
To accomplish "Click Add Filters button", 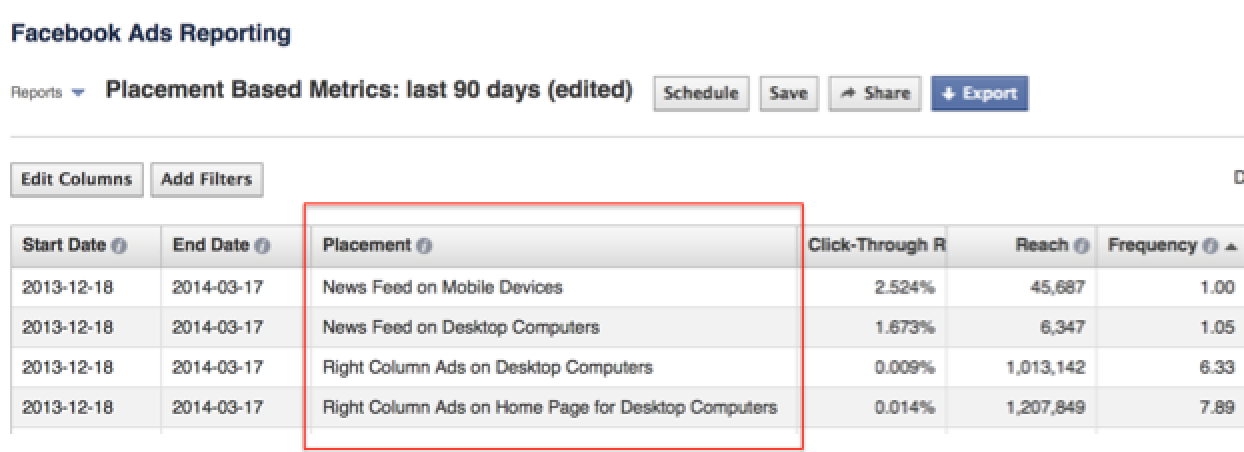I will coord(207,180).
